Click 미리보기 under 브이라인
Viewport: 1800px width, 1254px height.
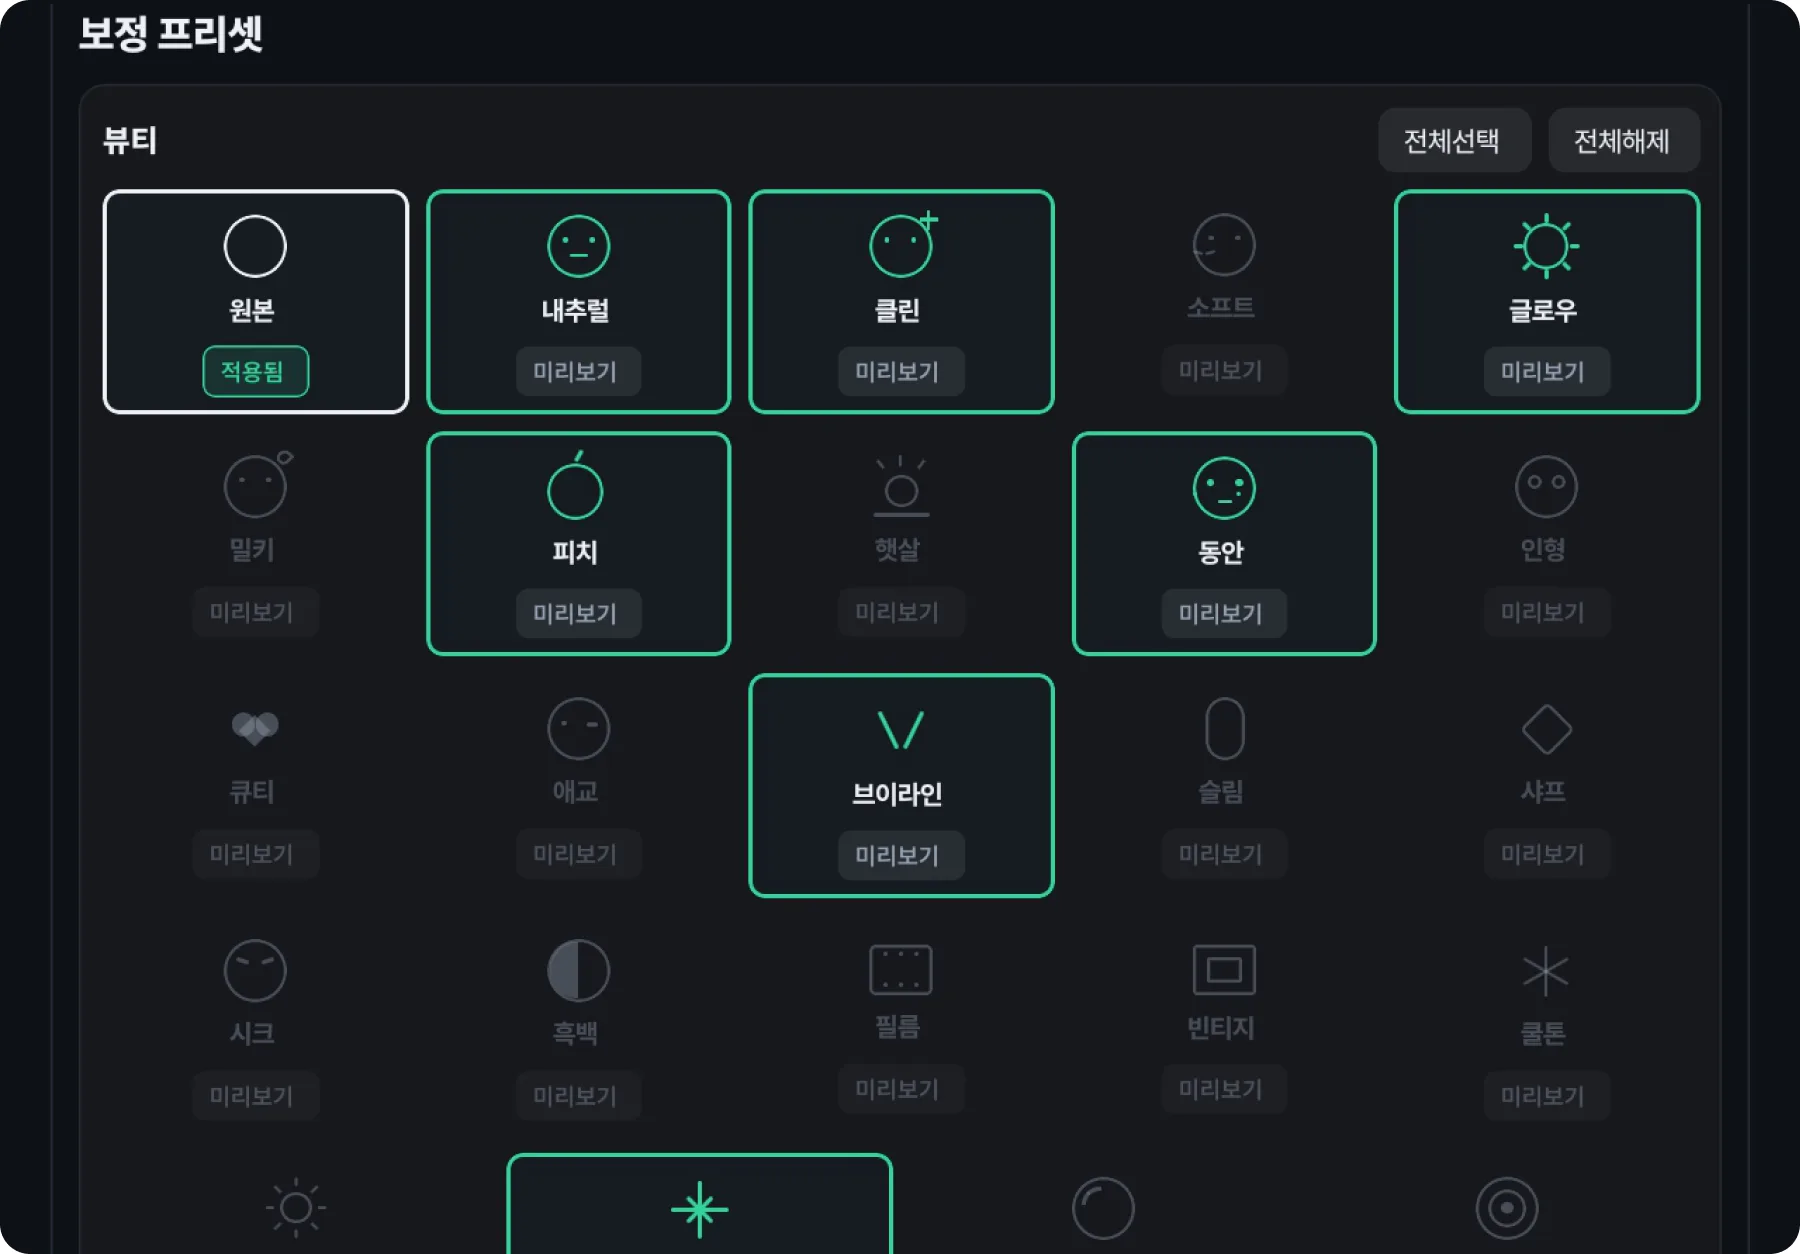[x=900, y=855]
